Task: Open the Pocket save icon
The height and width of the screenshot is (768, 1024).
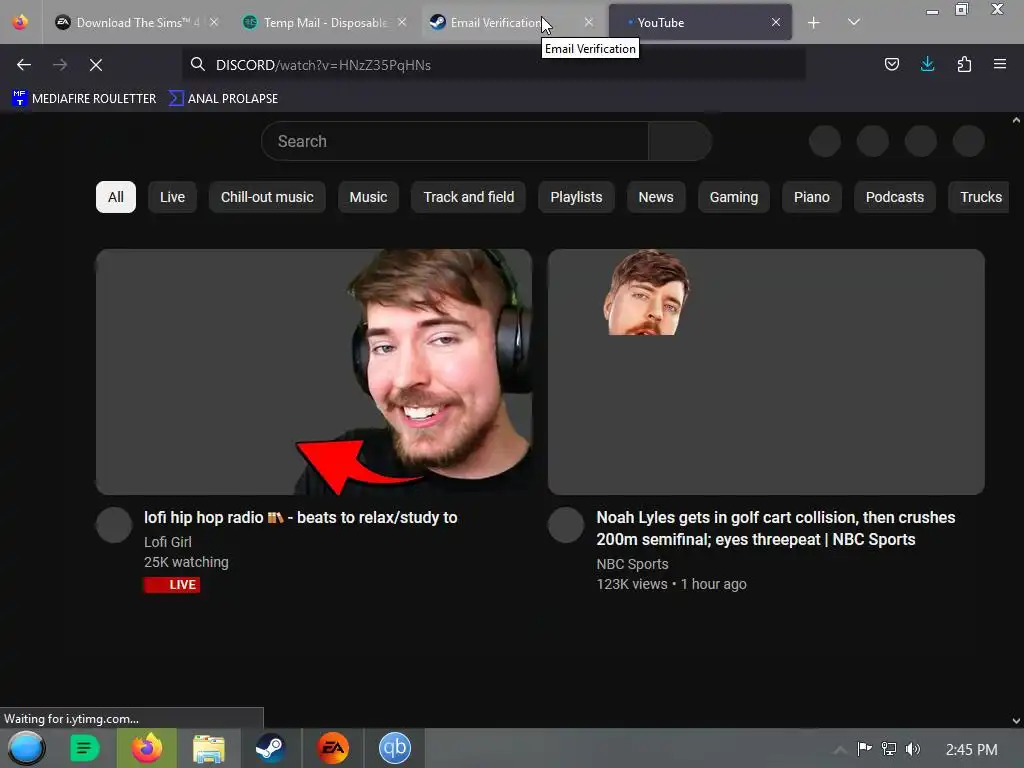Action: coord(891,64)
